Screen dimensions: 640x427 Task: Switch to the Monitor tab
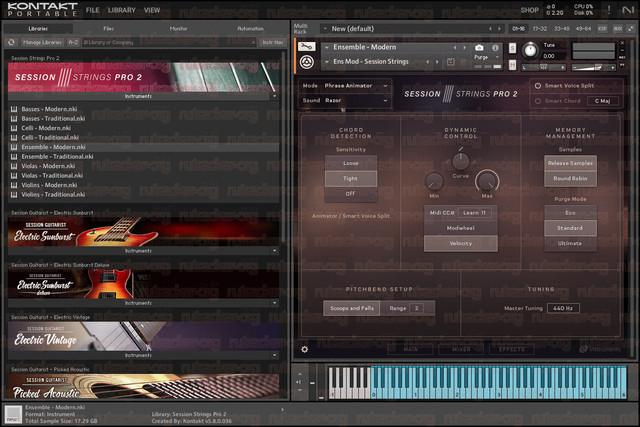(178, 29)
